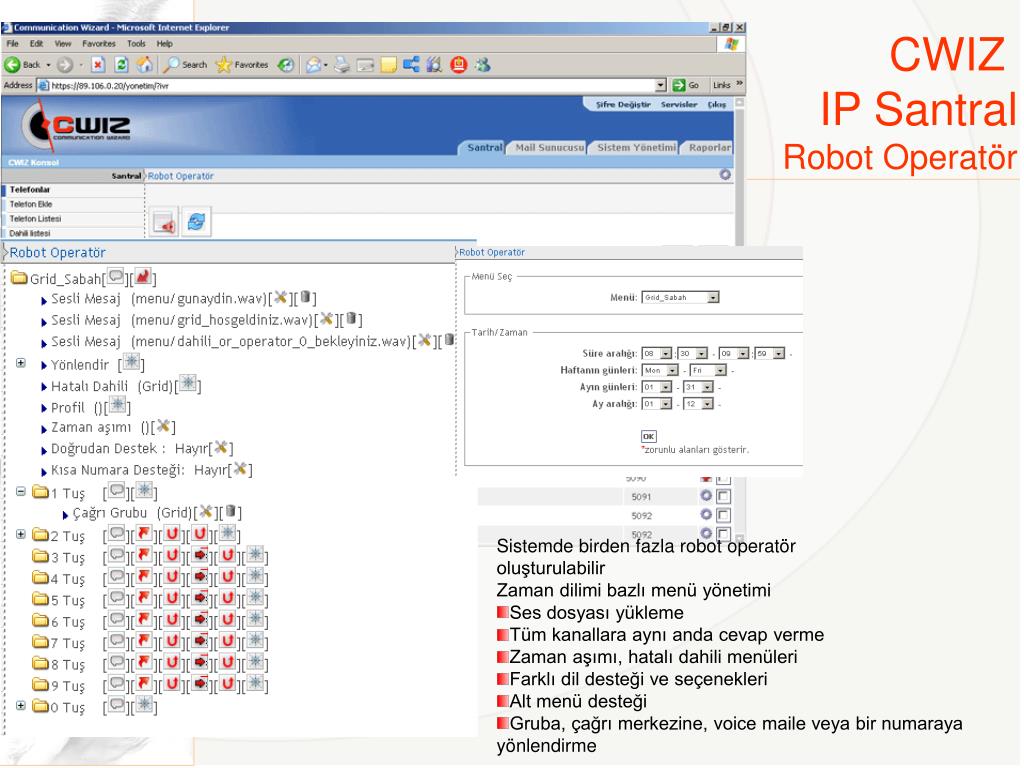Click the Şifre Değiştir link
Image resolution: width=1024 pixels, height=768 pixels.
[623, 104]
